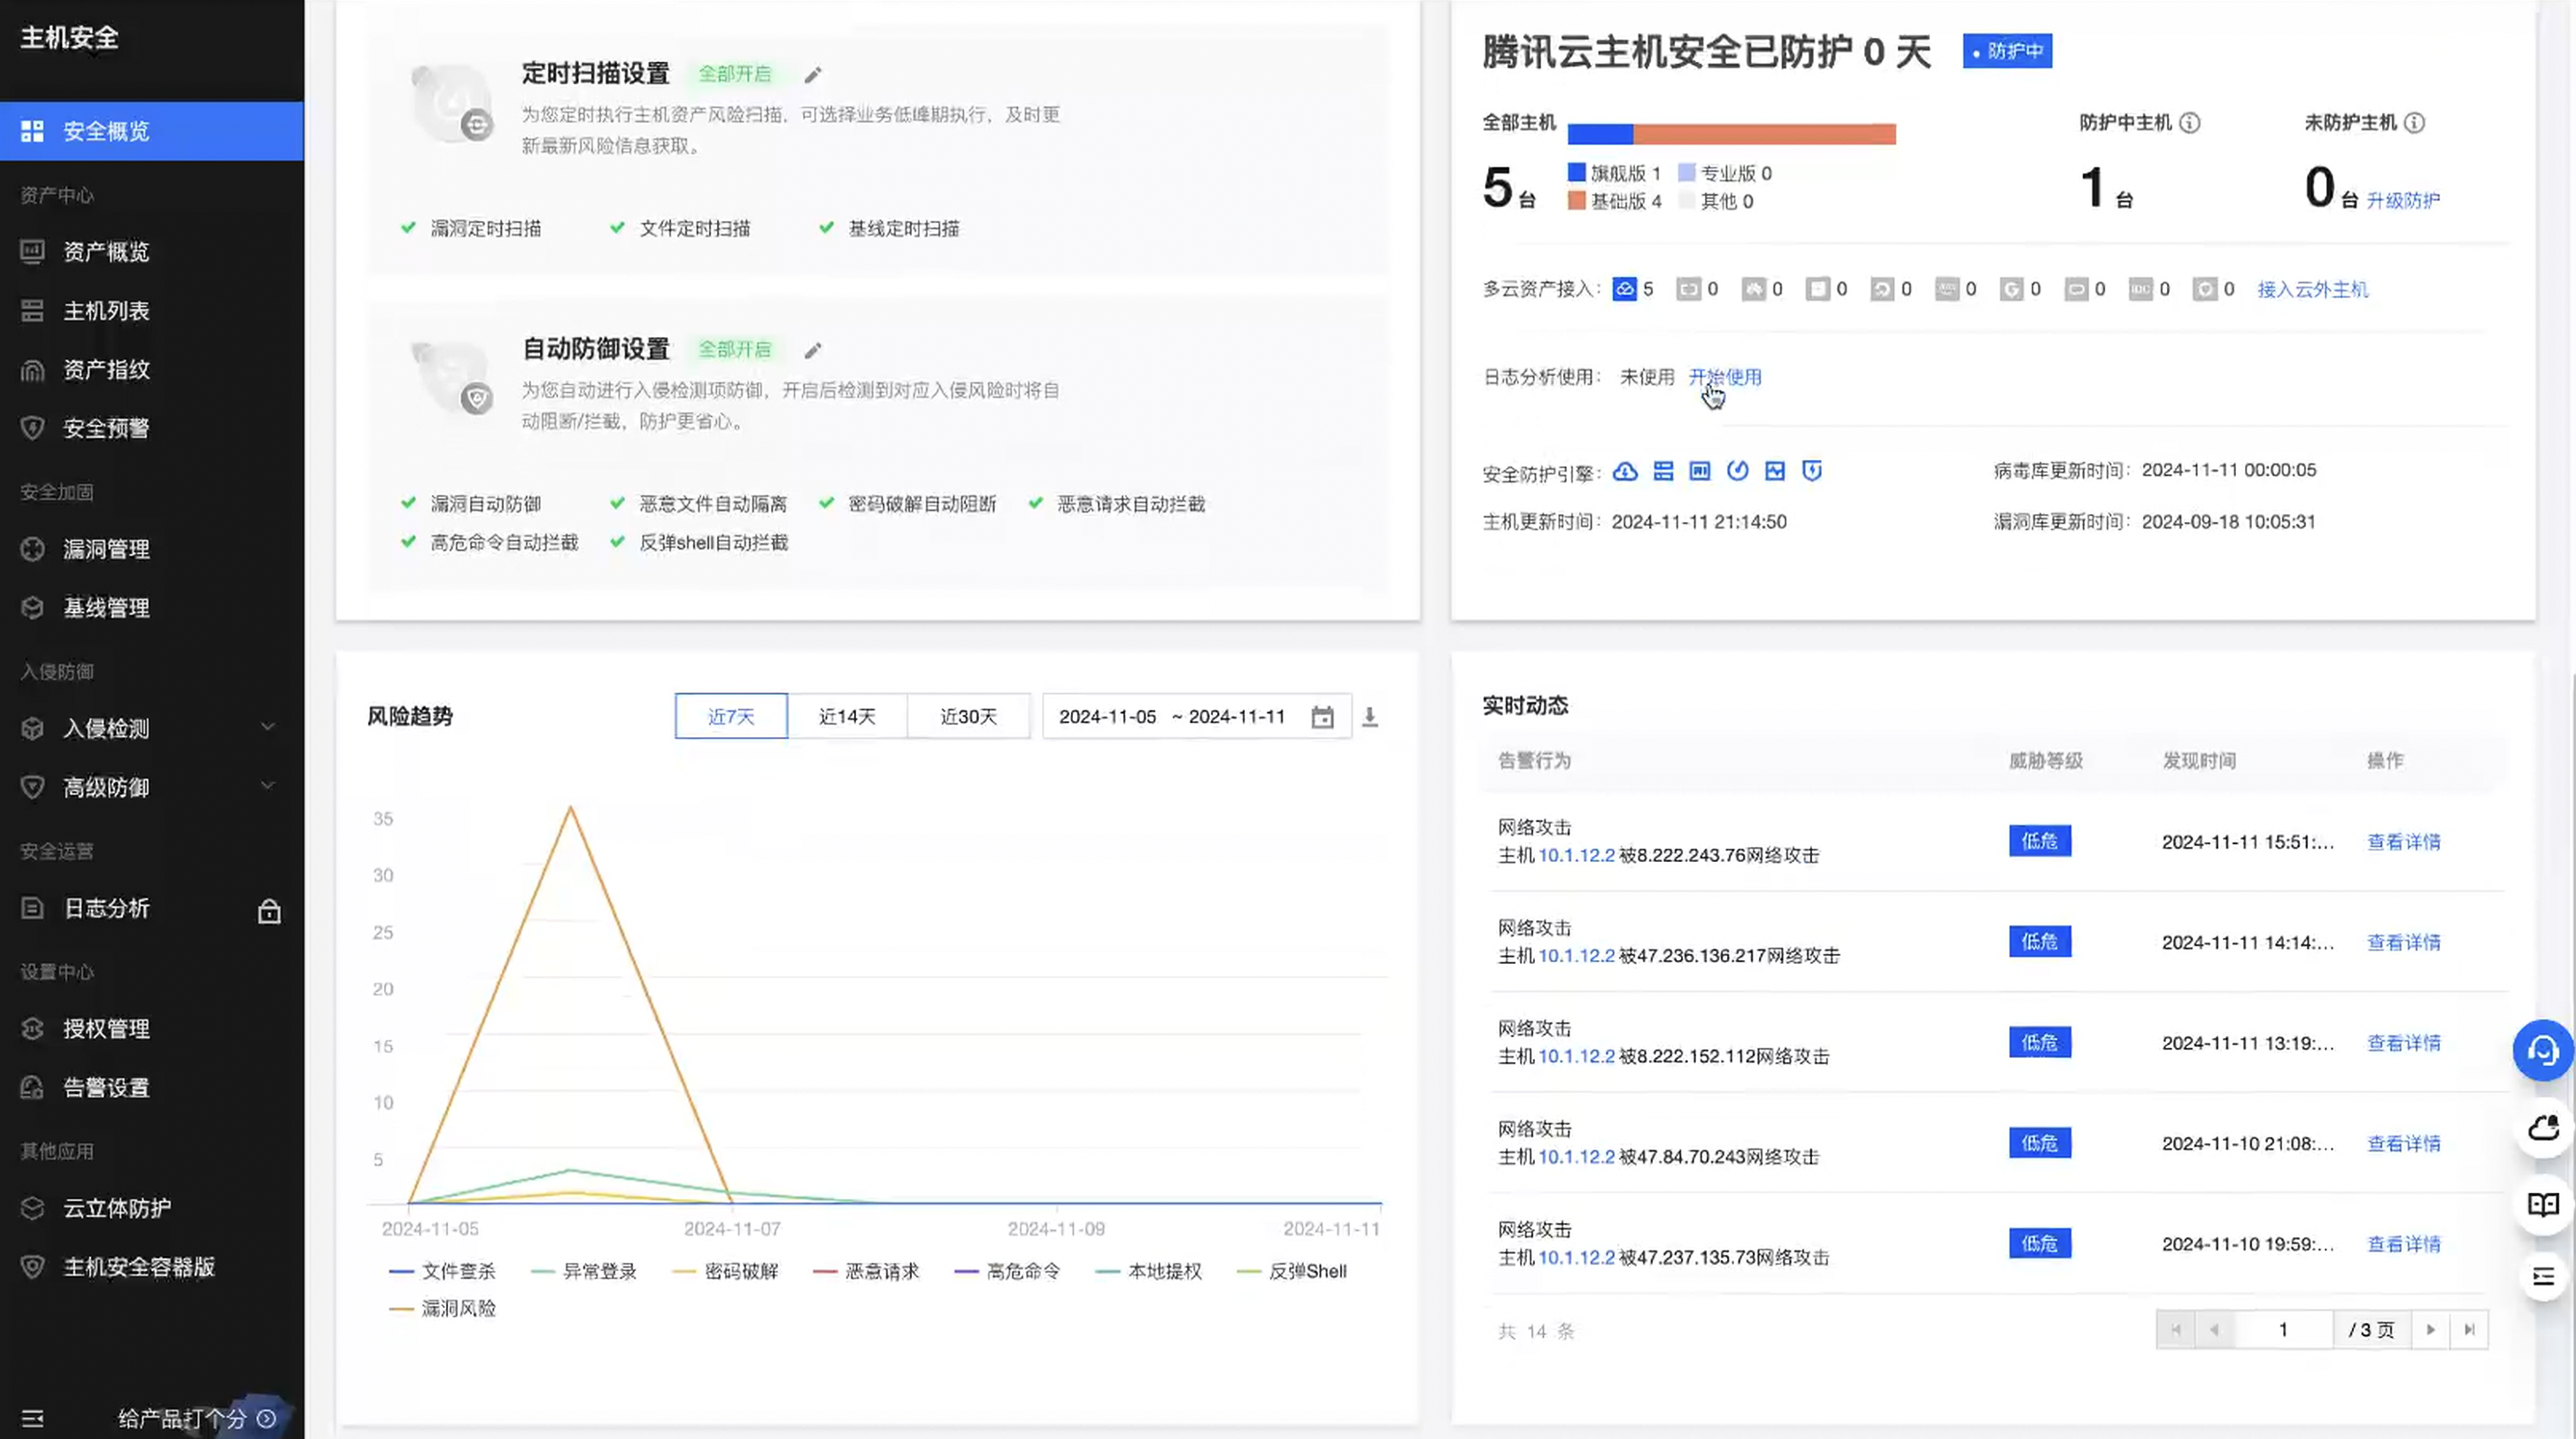Click the customer service headset floating icon
2576x1439 pixels.
2542,1050
